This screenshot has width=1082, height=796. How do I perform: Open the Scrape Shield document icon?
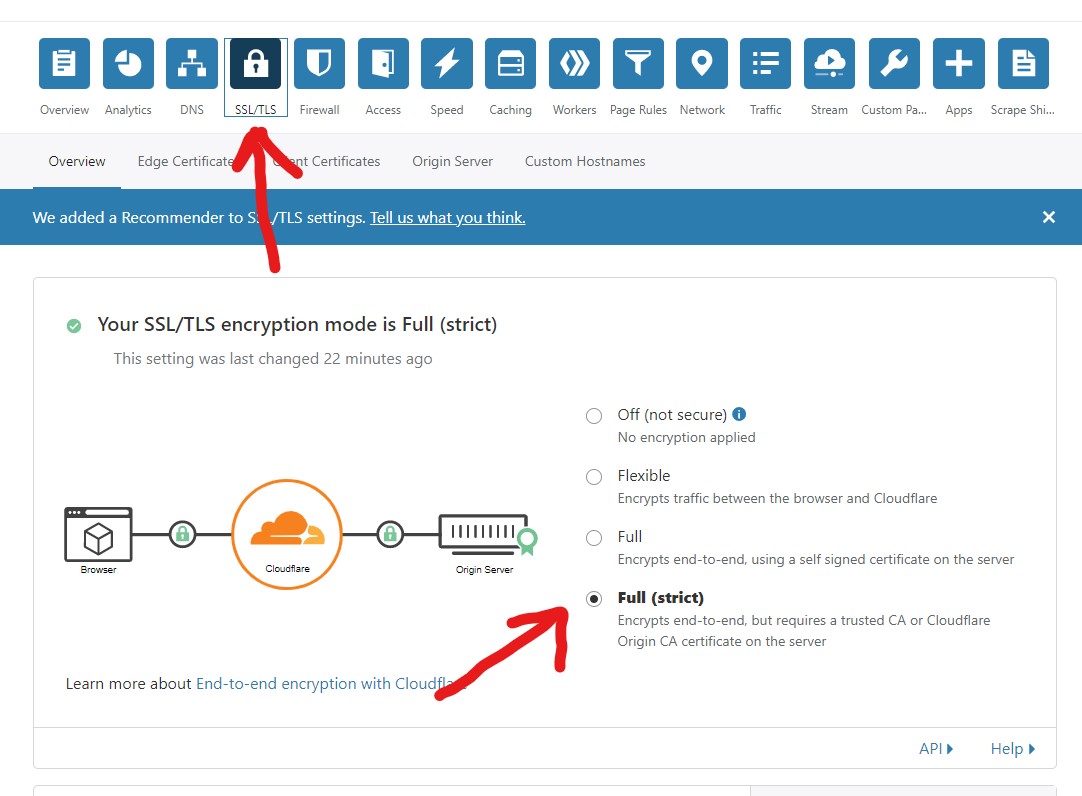point(1023,63)
